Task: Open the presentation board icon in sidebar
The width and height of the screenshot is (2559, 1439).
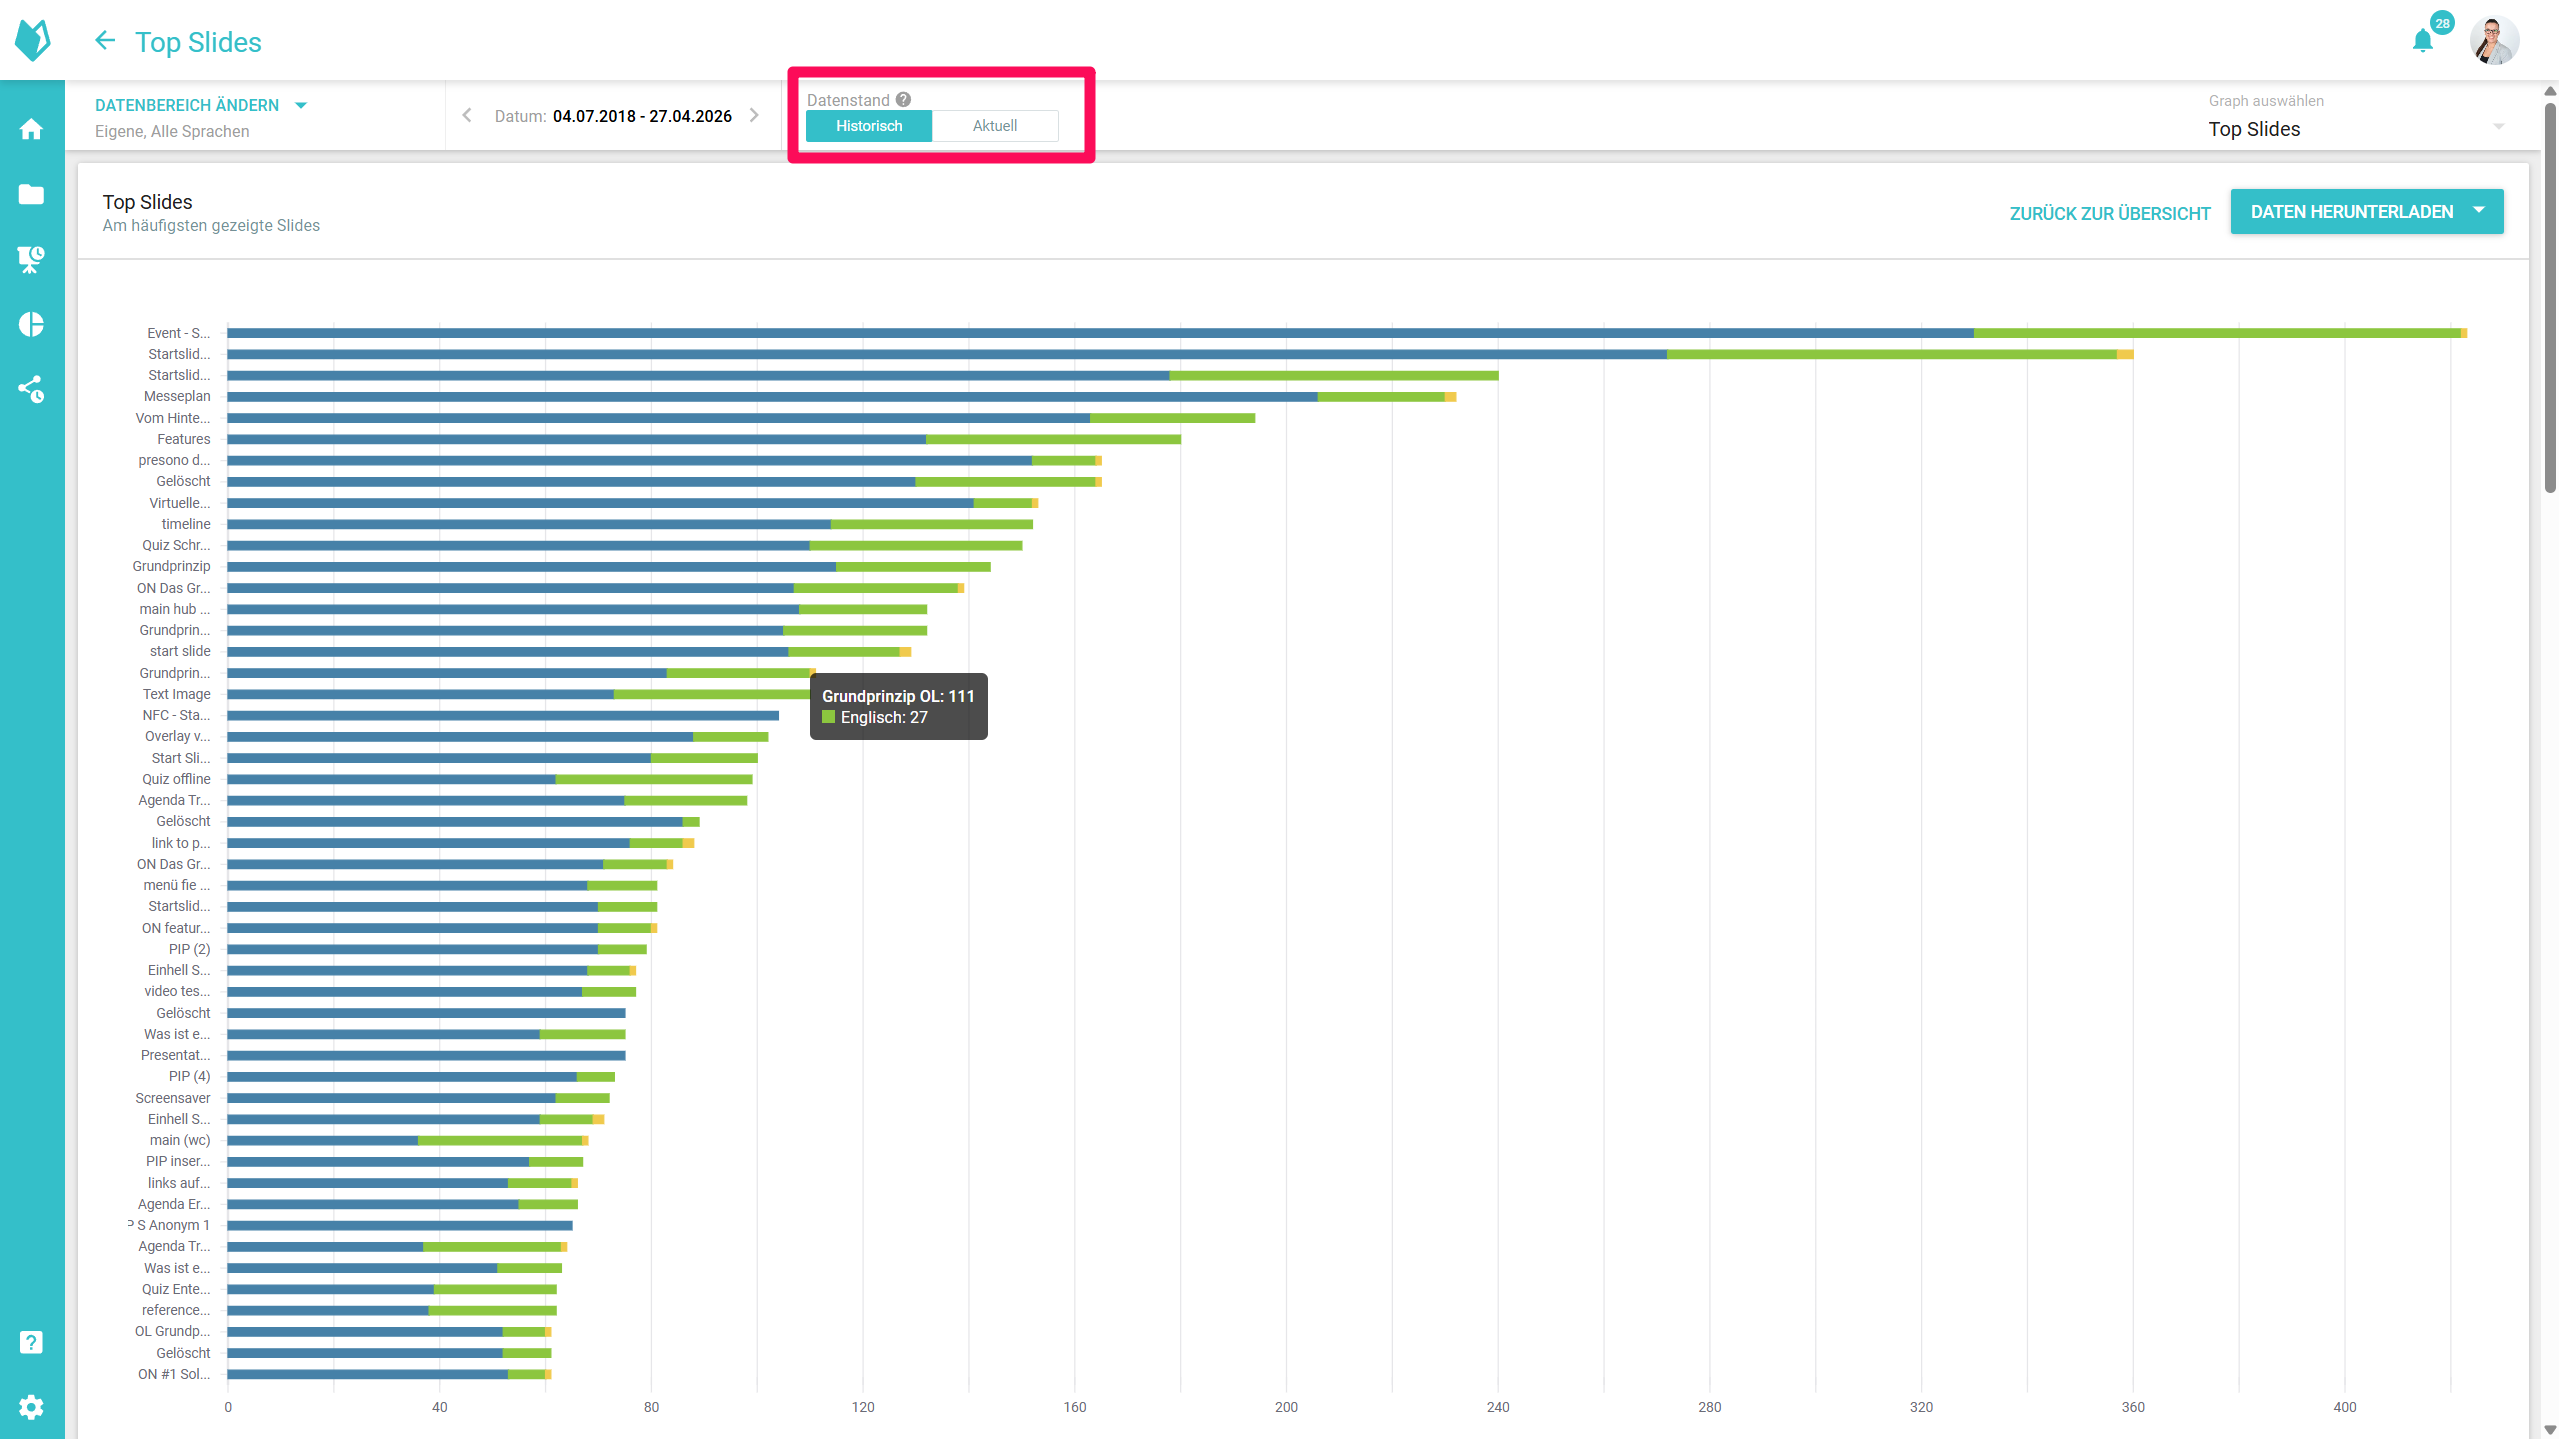Action: 31,259
